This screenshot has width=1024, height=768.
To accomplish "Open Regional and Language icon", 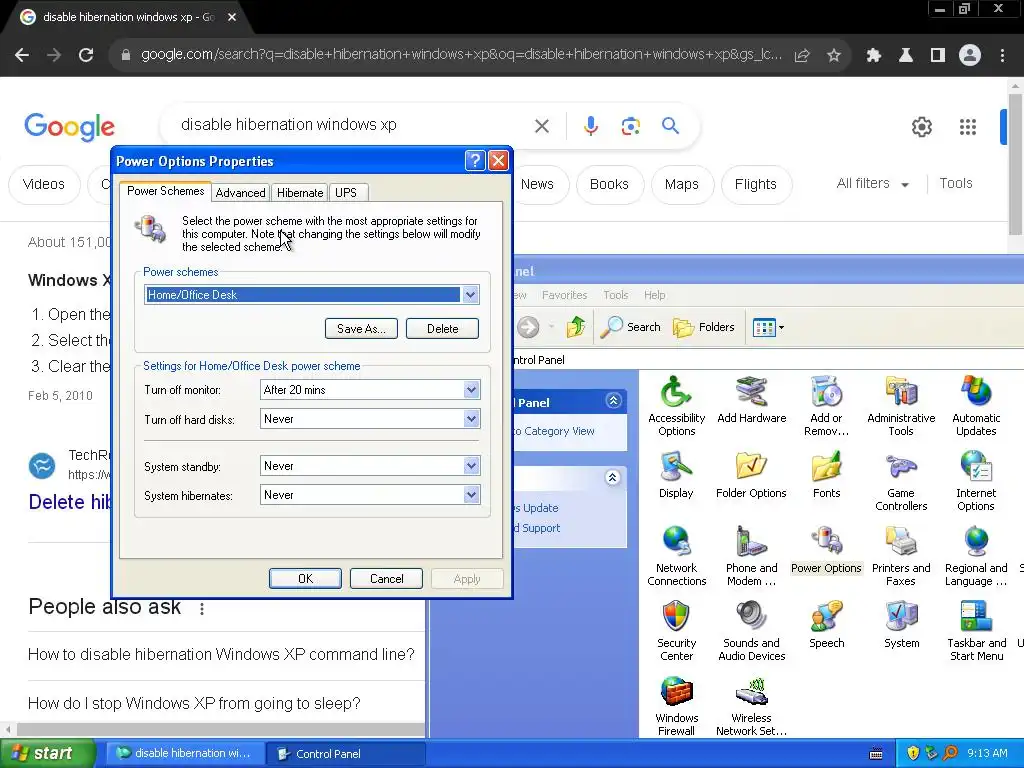I will 976,556.
